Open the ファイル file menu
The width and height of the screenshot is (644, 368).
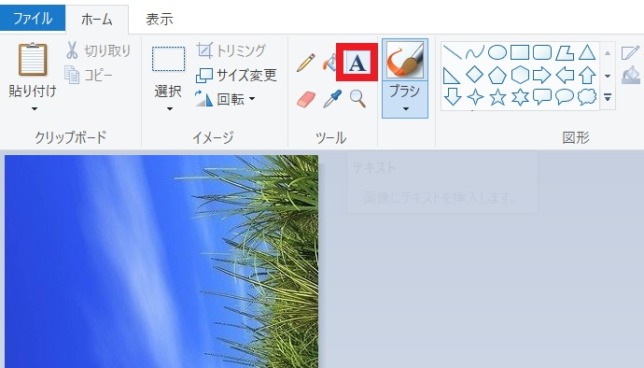(x=32, y=18)
